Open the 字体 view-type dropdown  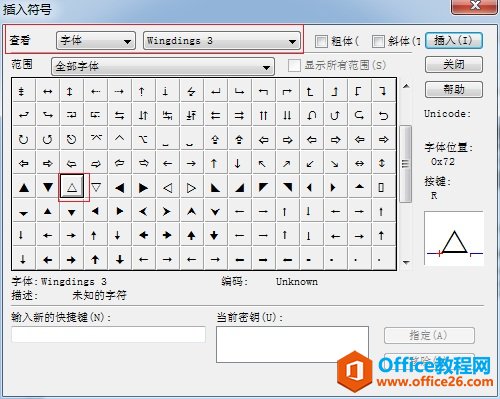[x=96, y=41]
